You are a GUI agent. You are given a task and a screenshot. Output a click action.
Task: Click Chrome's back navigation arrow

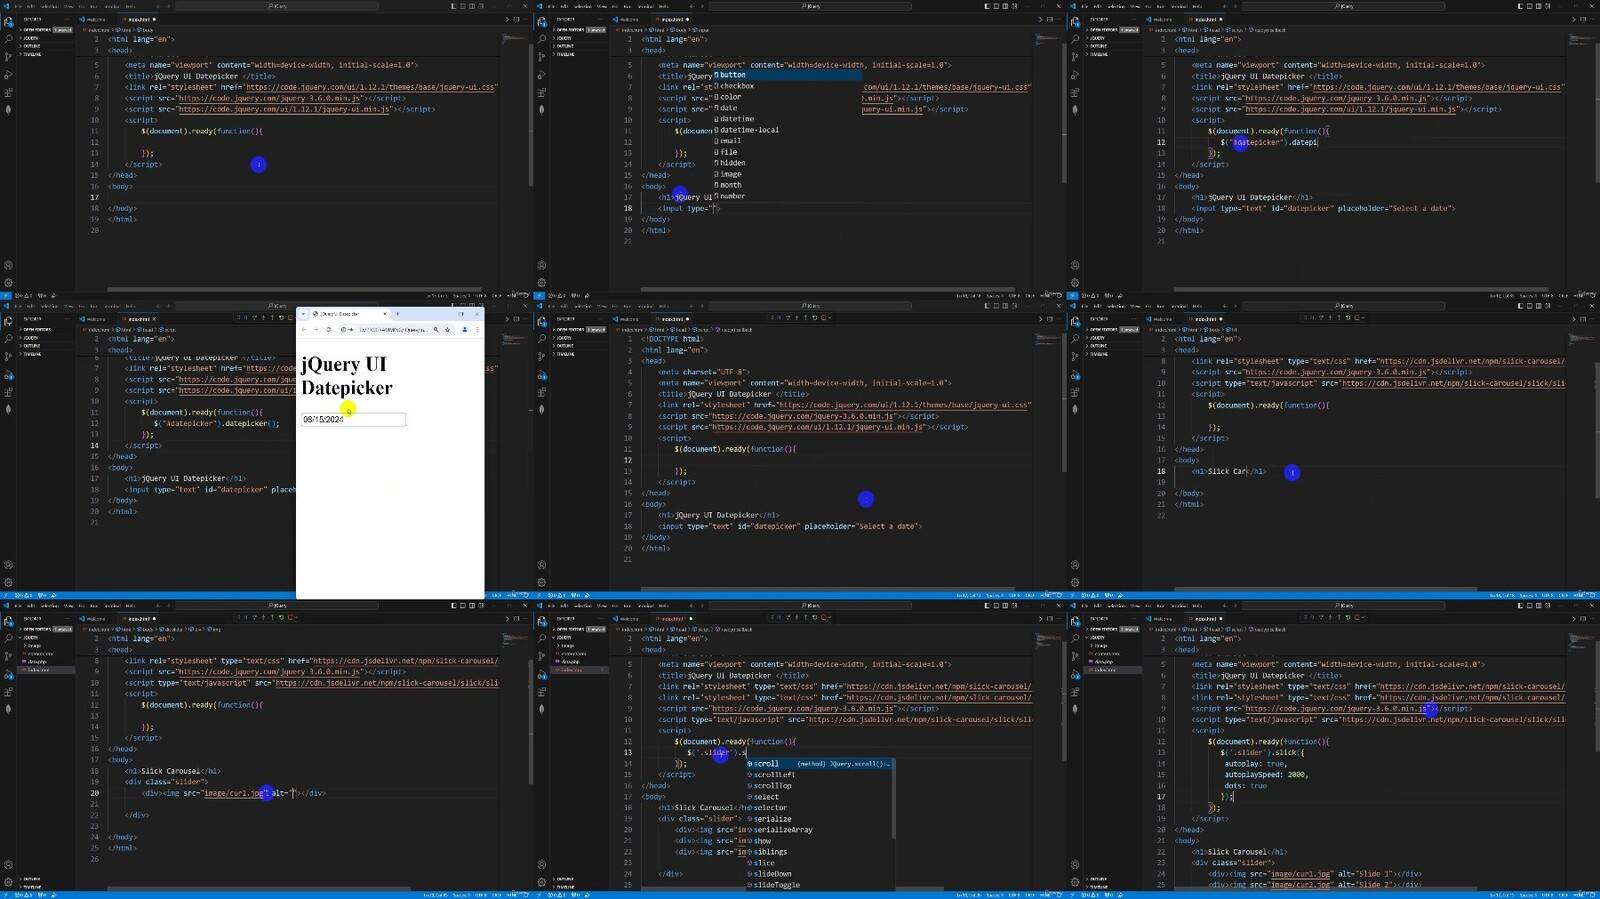tap(304, 329)
